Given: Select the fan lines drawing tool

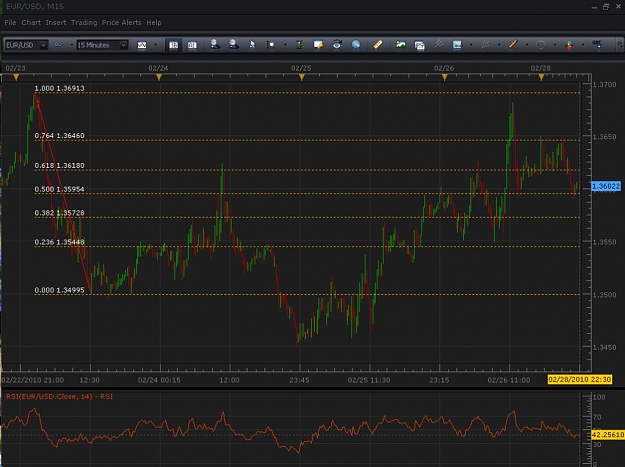Looking at the screenshot, I should click(485, 45).
